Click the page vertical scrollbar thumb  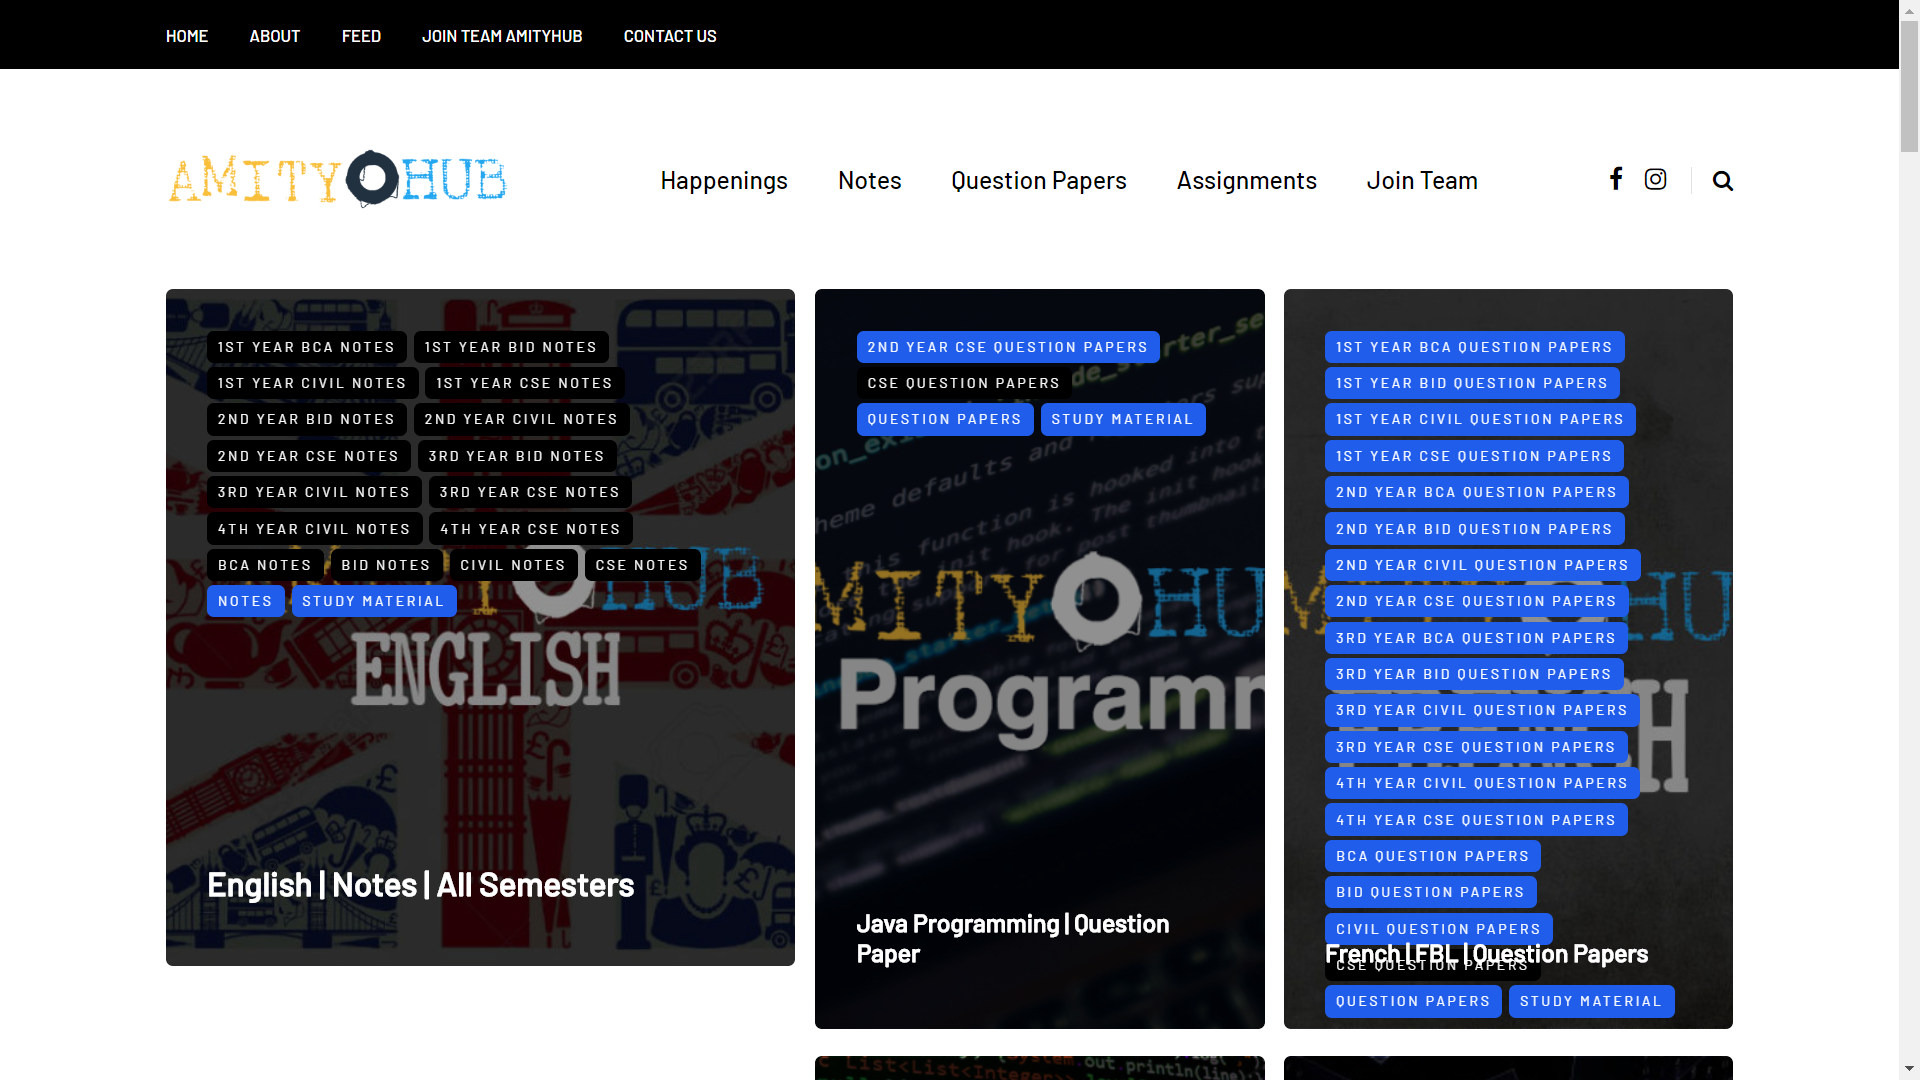tap(1909, 86)
